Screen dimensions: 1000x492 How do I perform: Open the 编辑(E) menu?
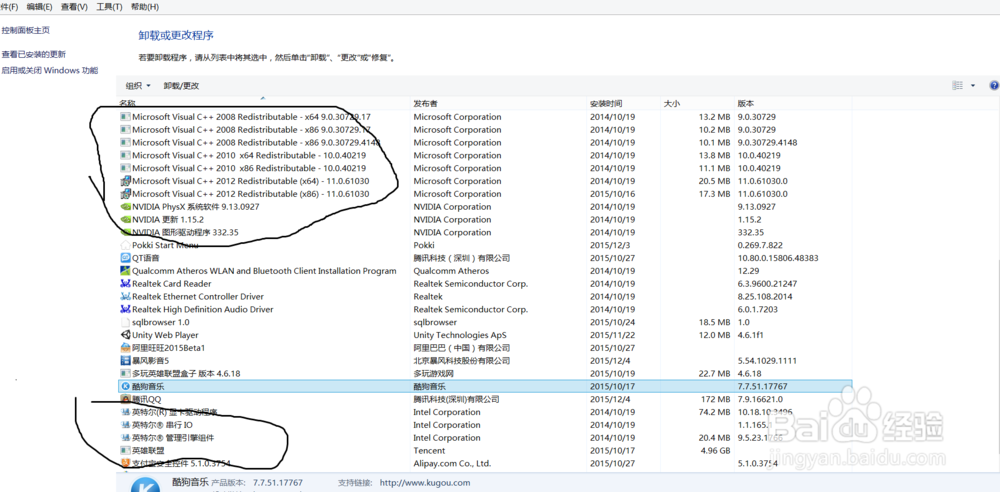tap(40, 7)
